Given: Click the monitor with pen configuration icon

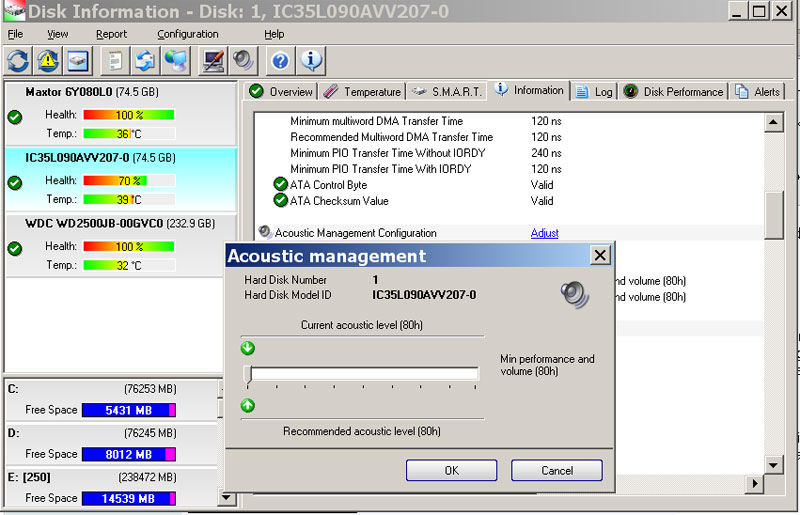Looking at the screenshot, I should click(x=212, y=60).
